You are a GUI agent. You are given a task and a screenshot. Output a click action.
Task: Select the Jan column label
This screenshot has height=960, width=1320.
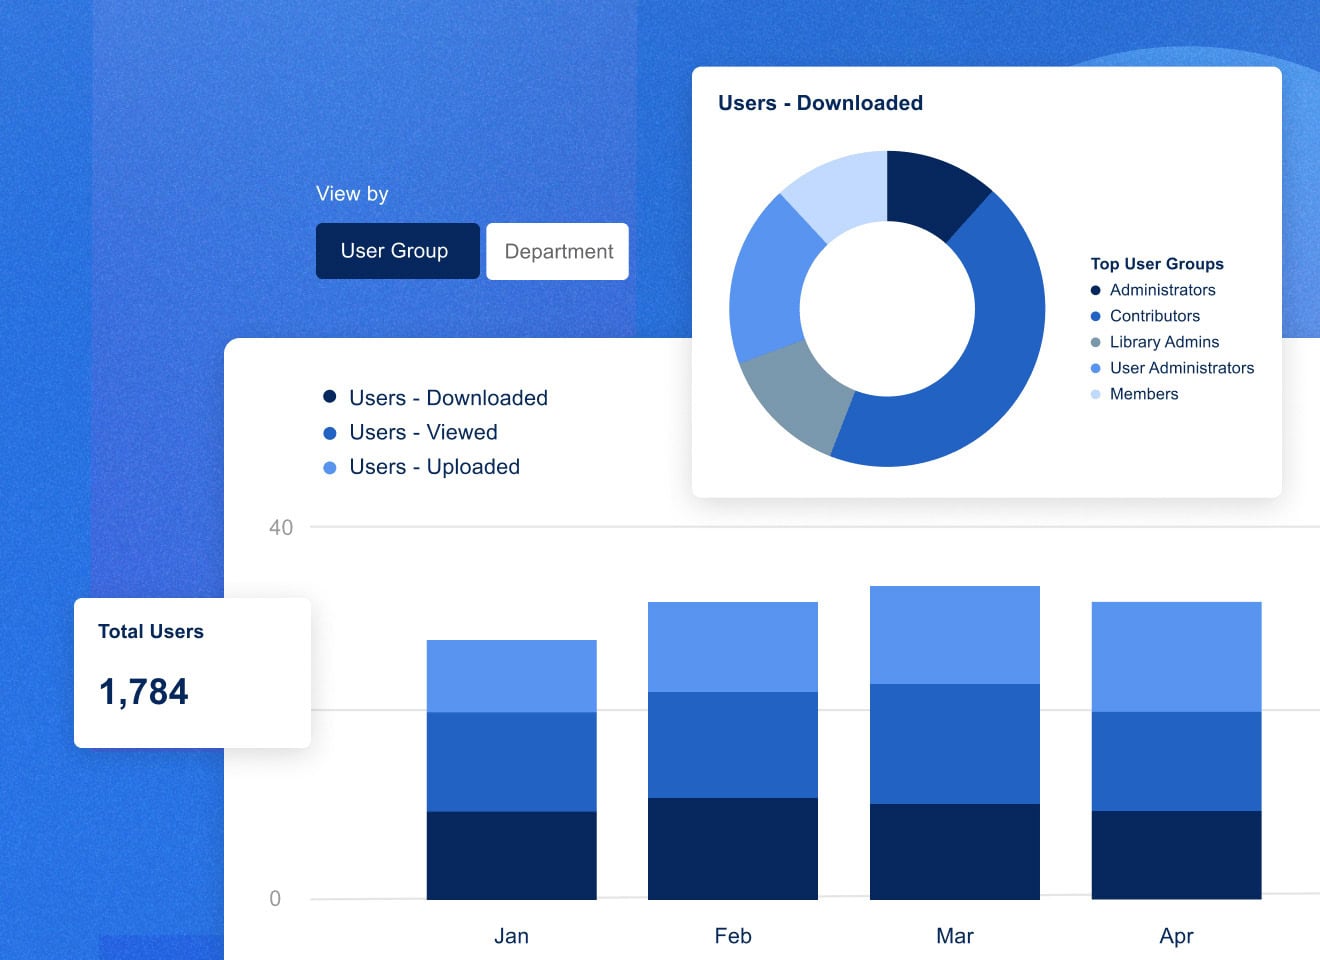(511, 935)
